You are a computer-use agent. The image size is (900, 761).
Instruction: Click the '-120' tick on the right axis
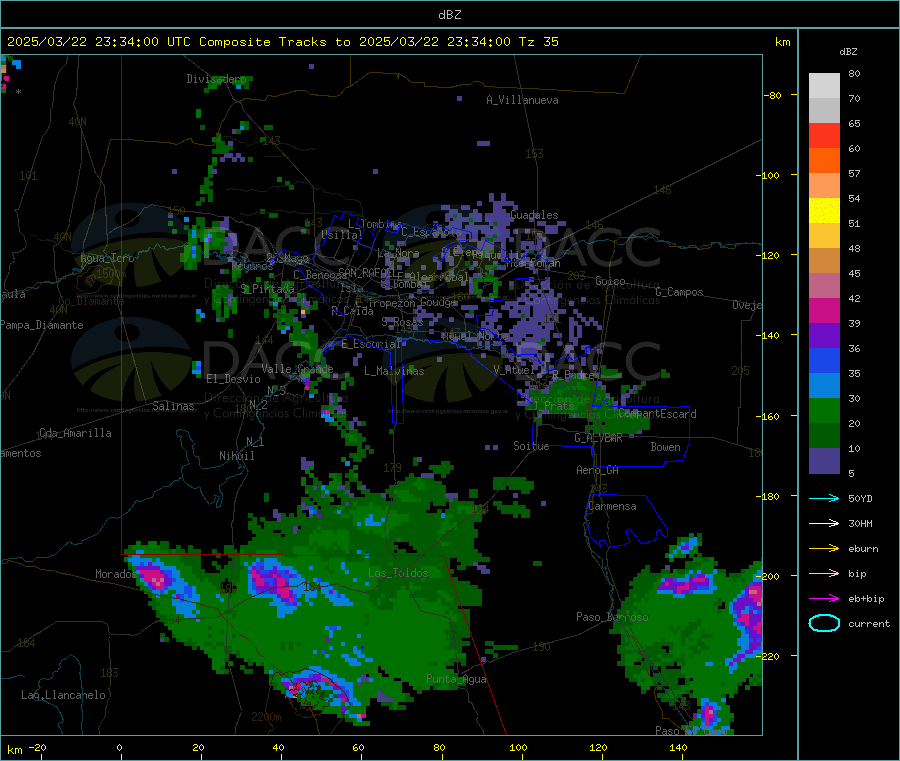(x=768, y=255)
